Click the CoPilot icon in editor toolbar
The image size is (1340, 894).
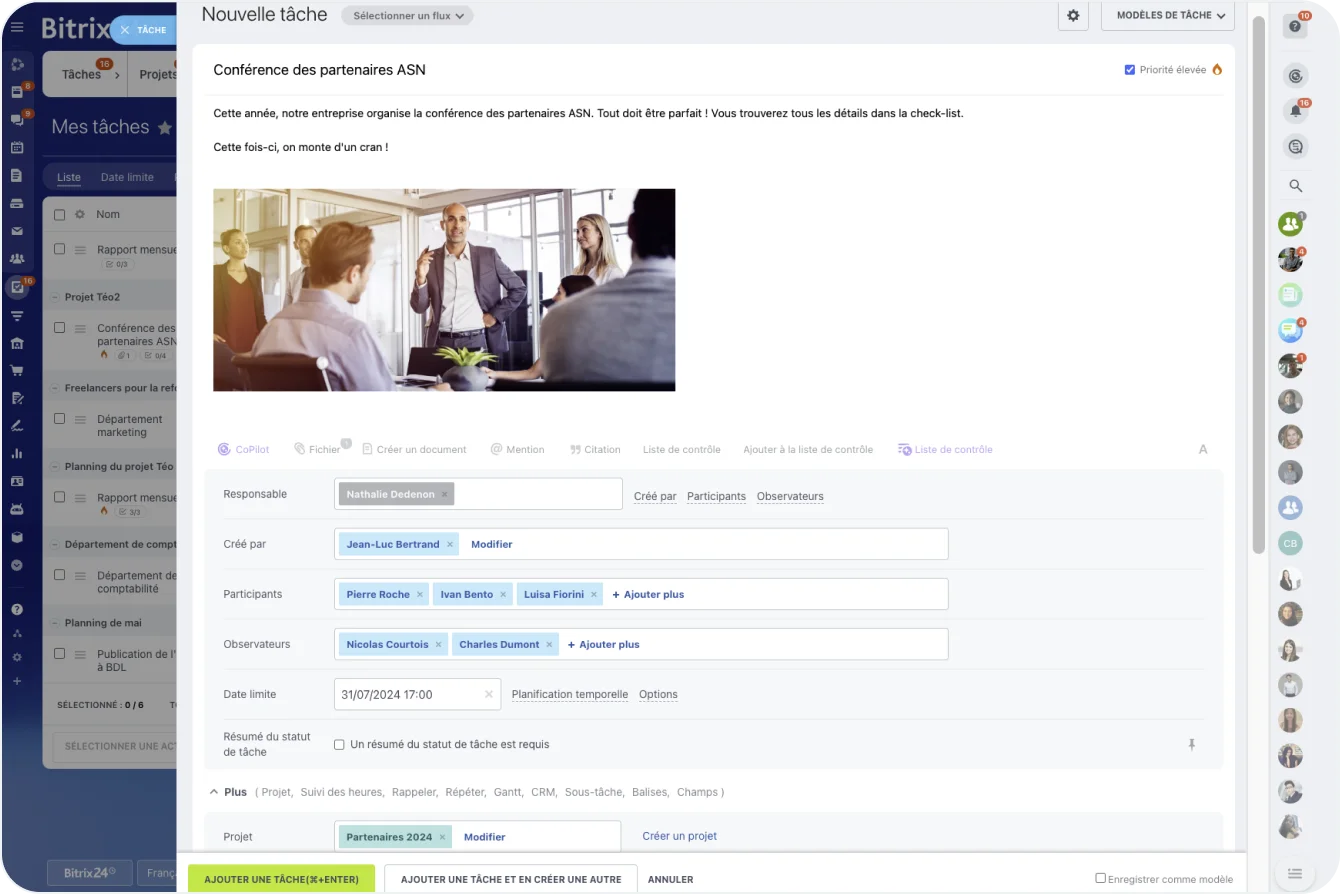[224, 449]
